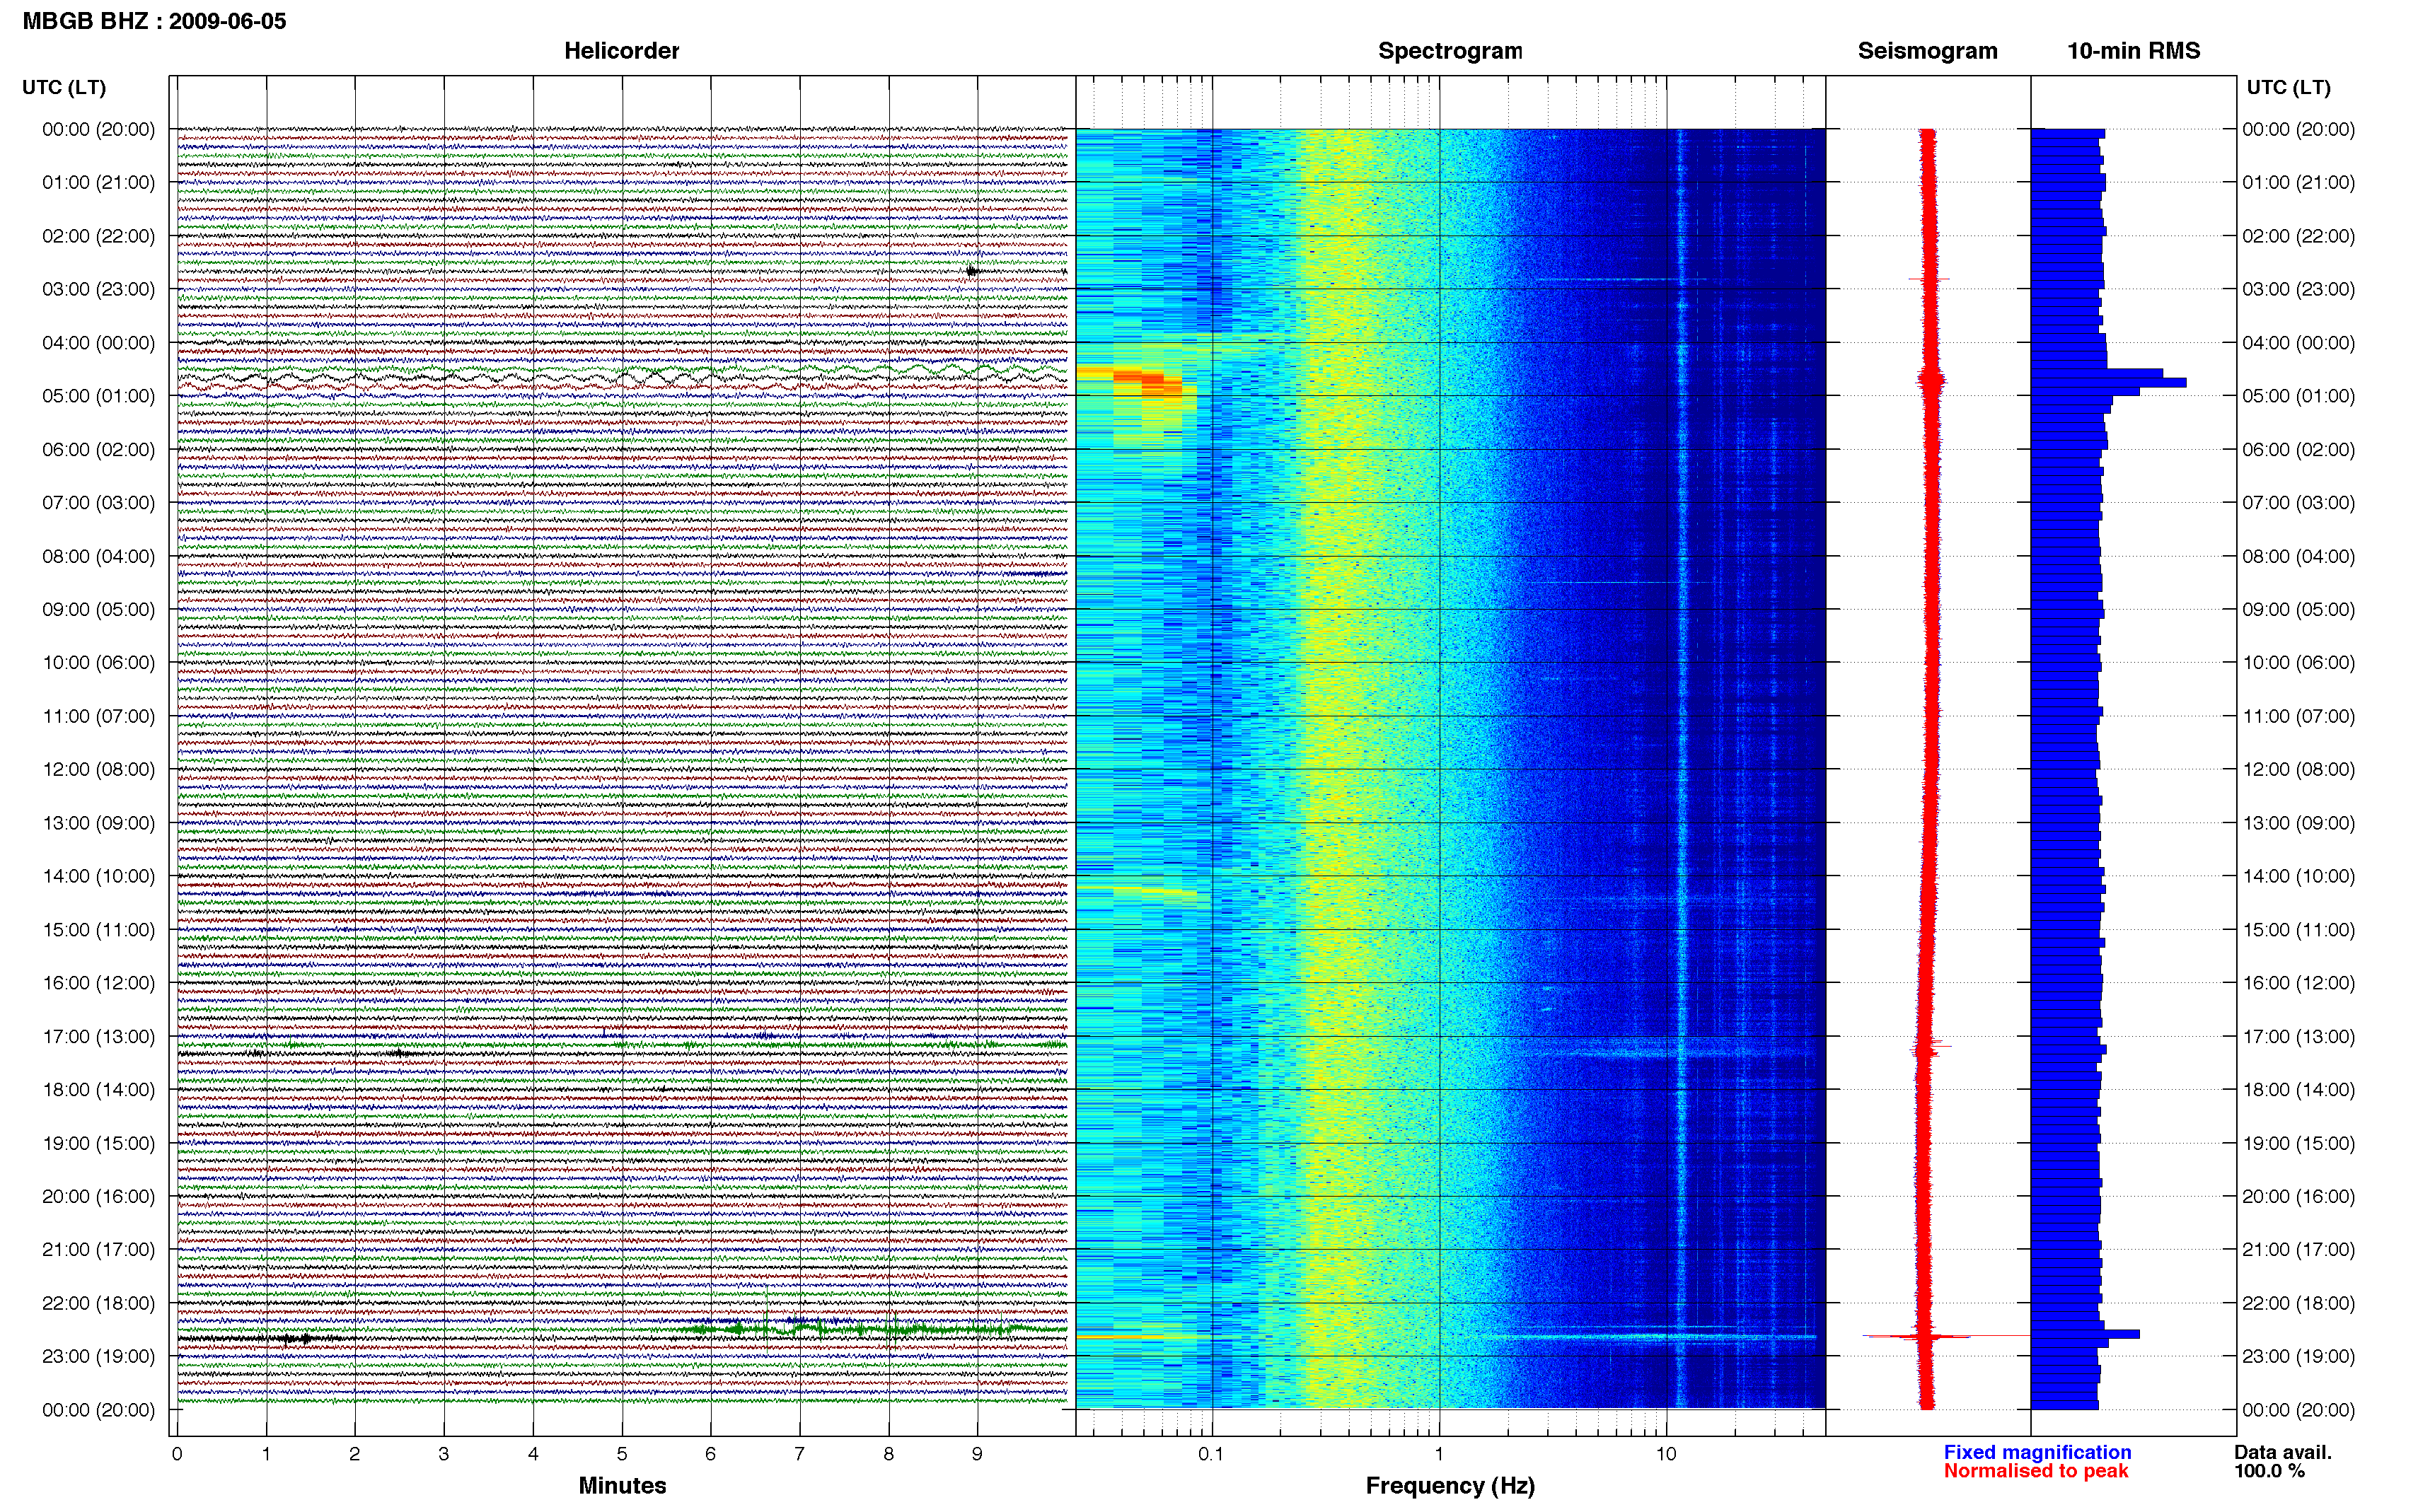Click the '5' minute tick label on Helicorder axis

tap(621, 1455)
